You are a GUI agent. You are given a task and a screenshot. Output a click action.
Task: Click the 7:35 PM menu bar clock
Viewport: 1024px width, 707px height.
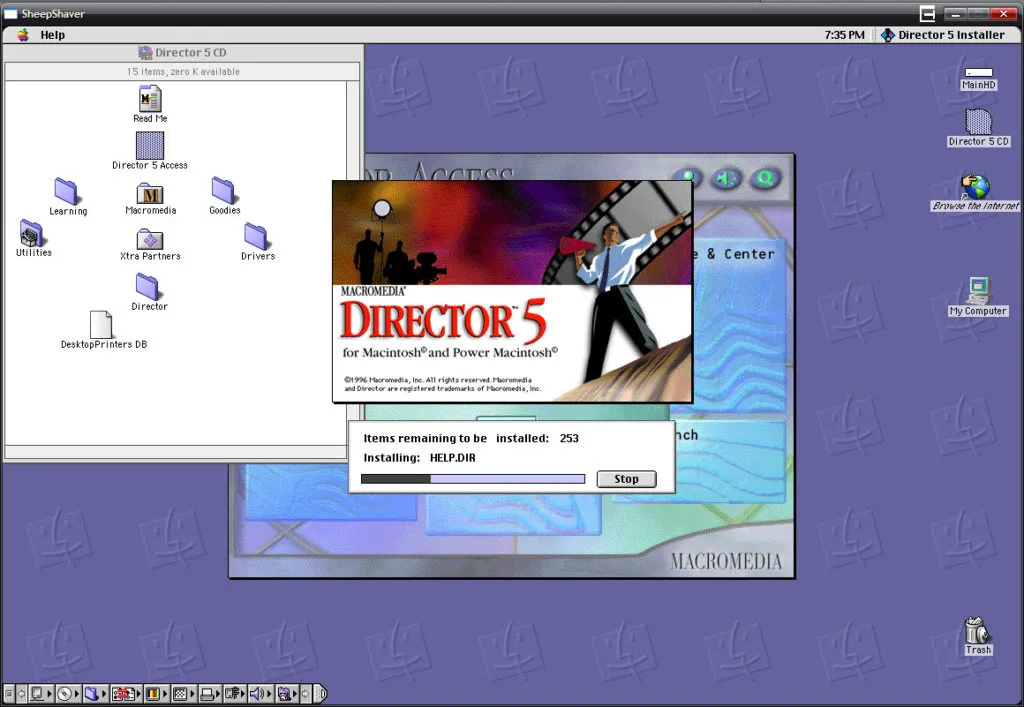coord(844,35)
